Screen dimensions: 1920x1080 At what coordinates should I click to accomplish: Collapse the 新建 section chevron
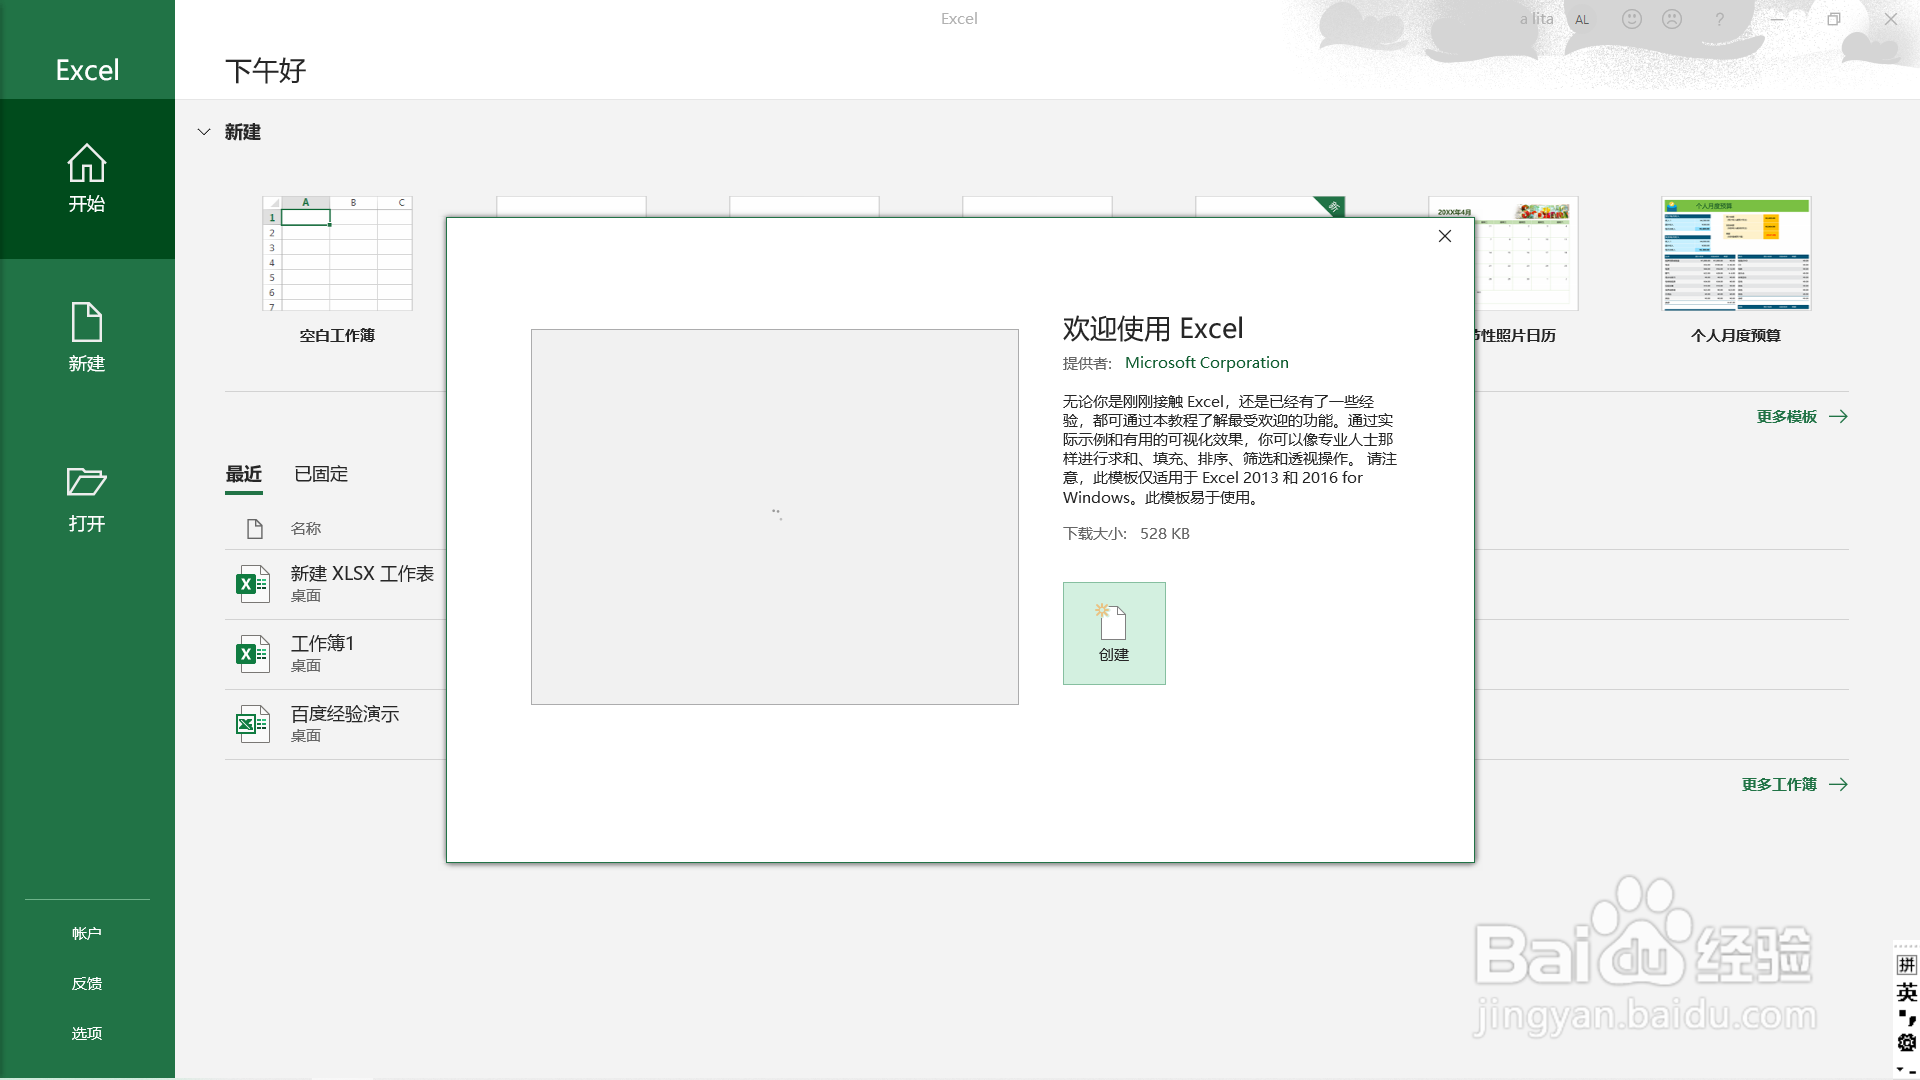[x=204, y=132]
